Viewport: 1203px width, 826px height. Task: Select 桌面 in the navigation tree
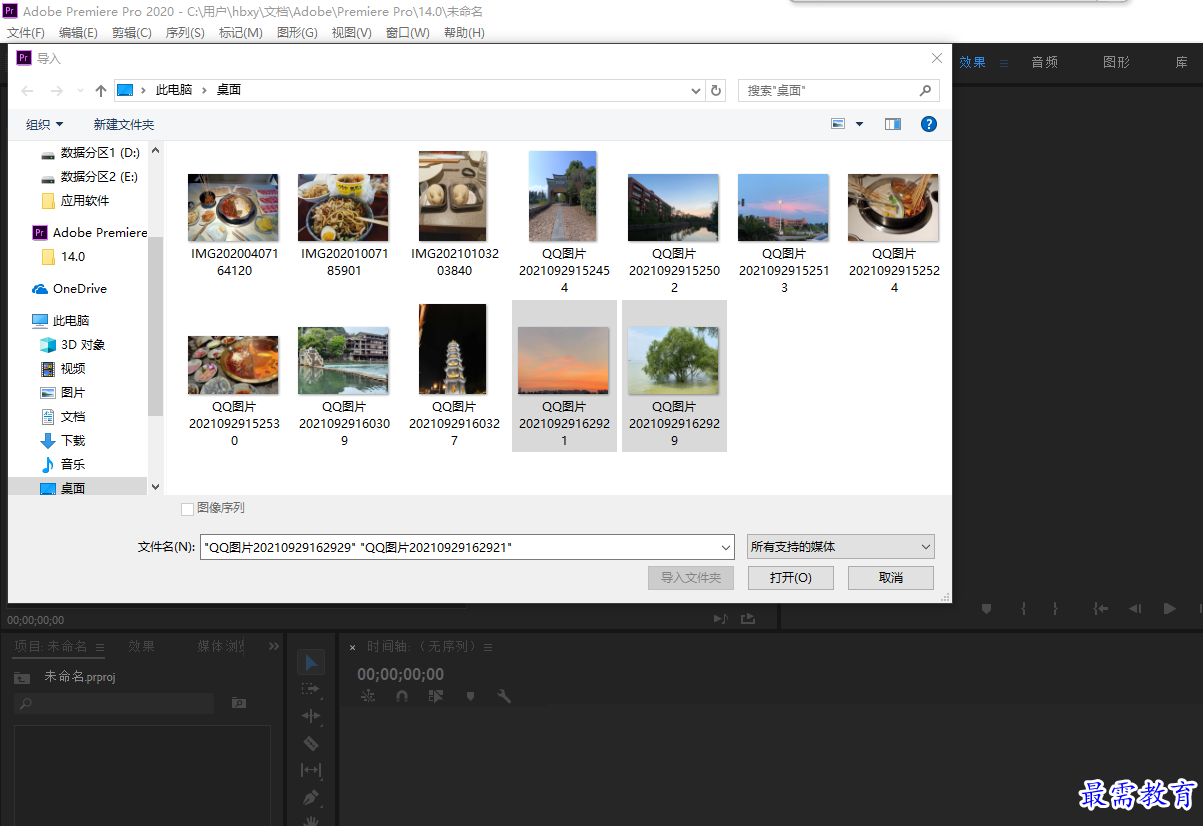73,488
